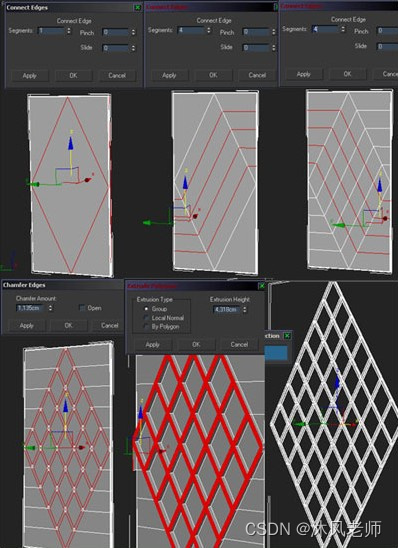
Task: Click Slide spinner in middle Connect Edges dialog
Action: click(274, 47)
